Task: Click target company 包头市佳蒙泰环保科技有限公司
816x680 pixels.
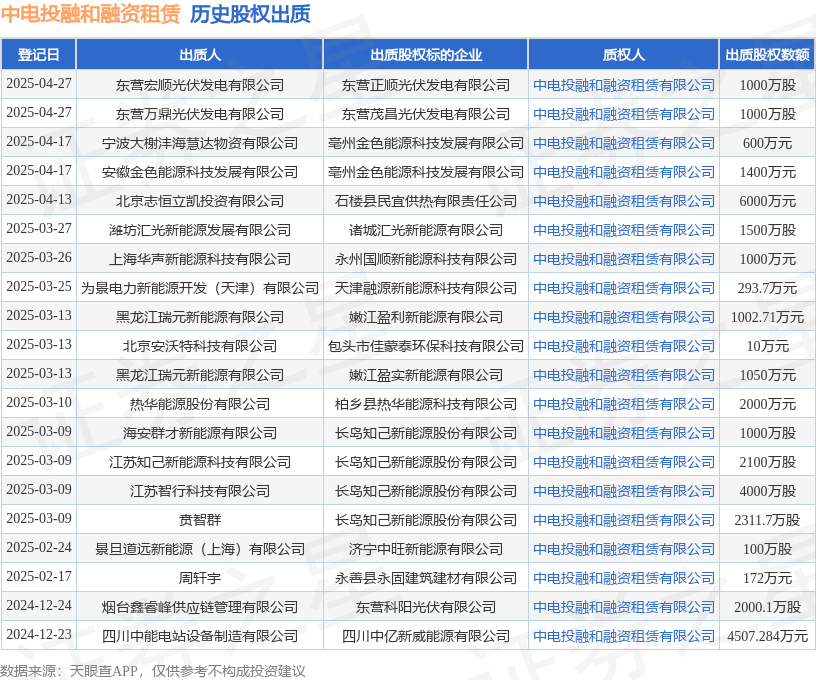Action: click(x=426, y=346)
